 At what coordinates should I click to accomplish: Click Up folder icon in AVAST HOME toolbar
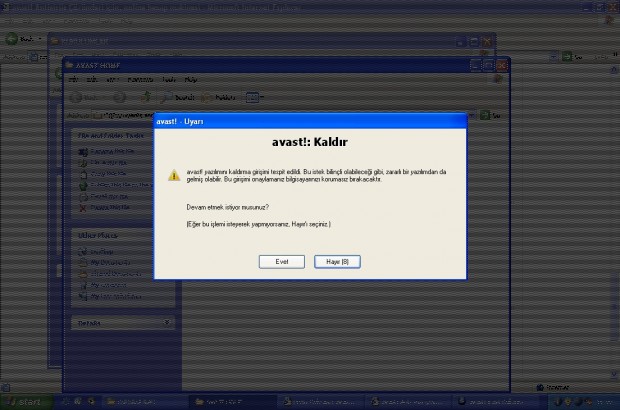147,97
